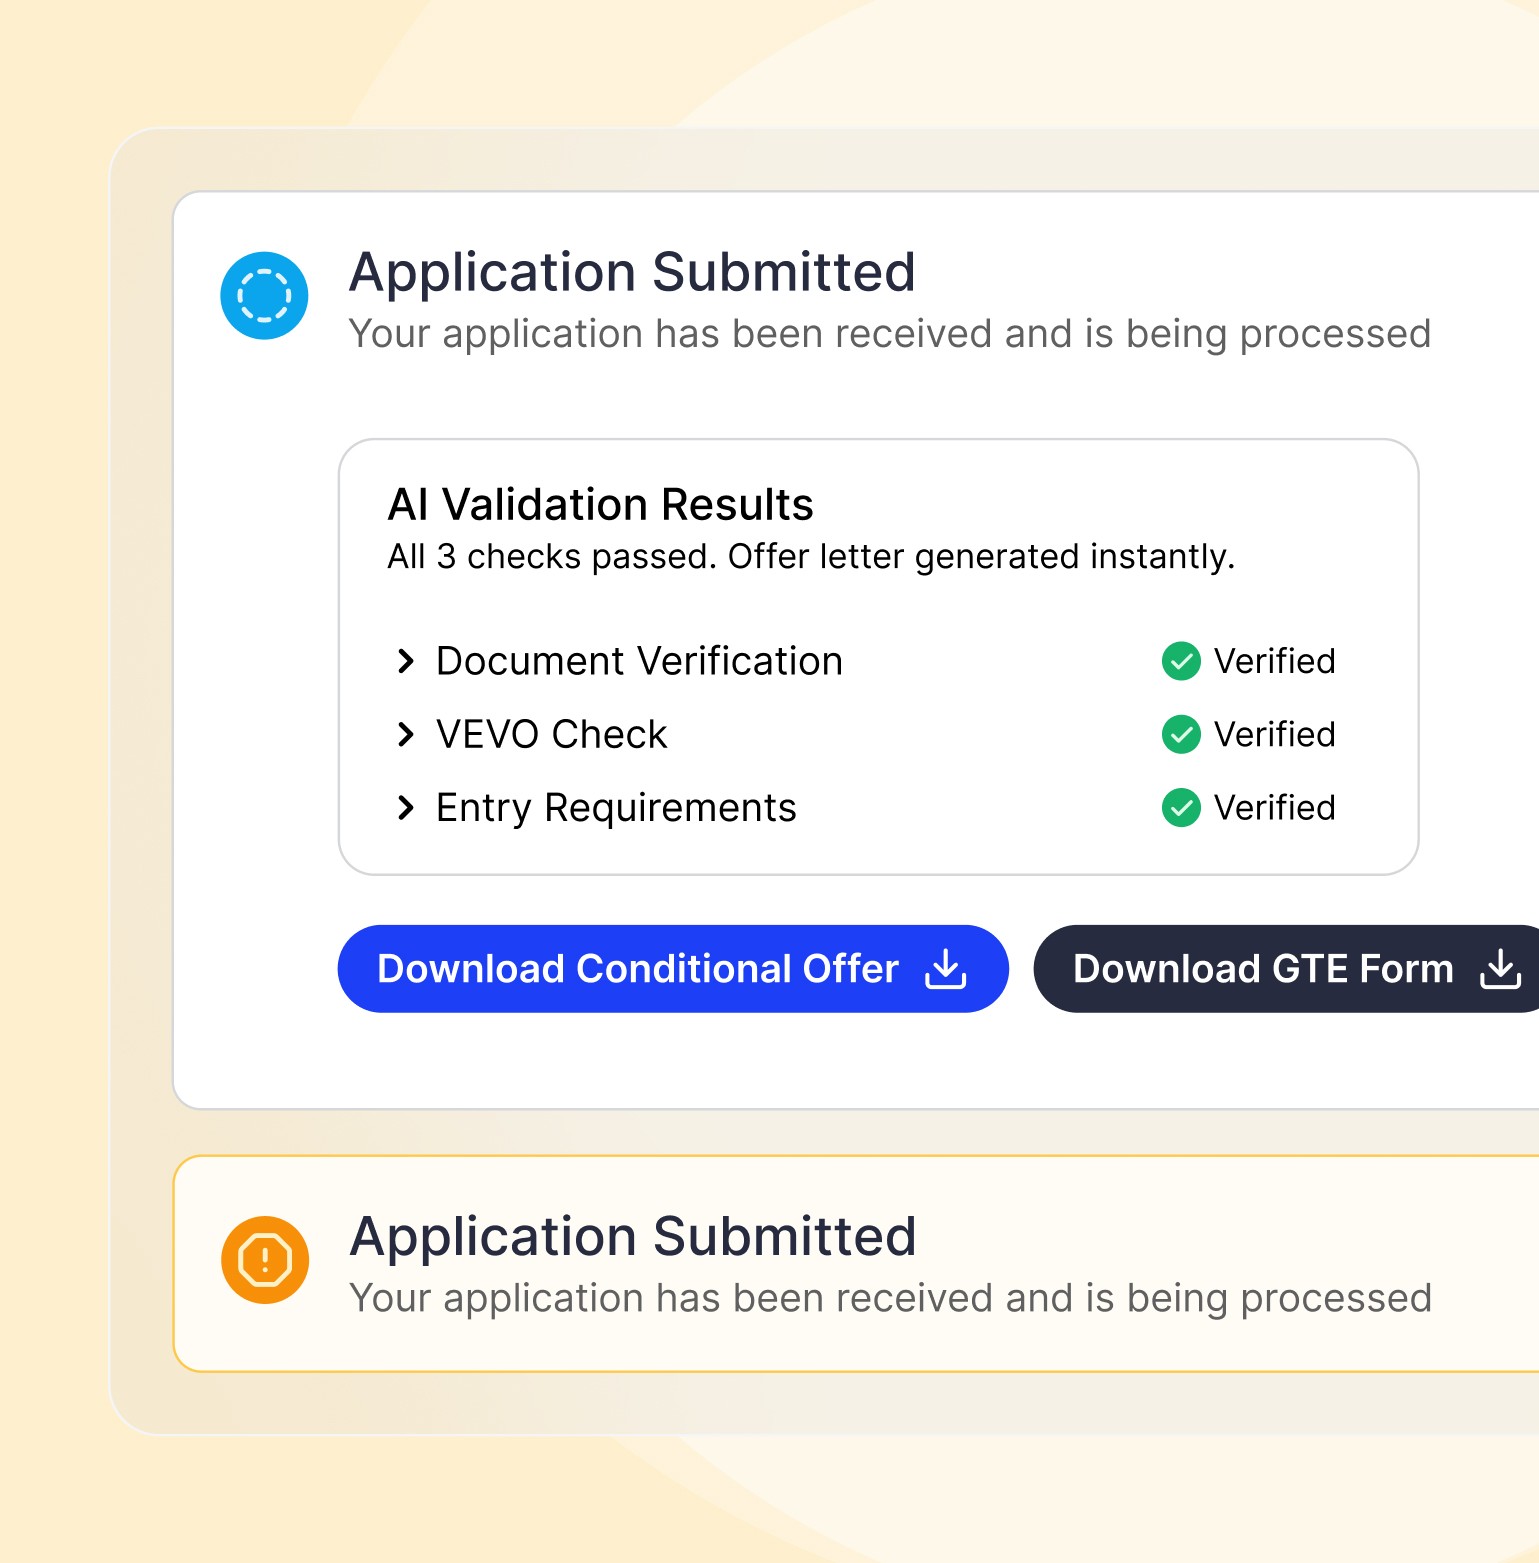Click the Verified status next to VEVO Check
This screenshot has width=1539, height=1563.
1274,735
